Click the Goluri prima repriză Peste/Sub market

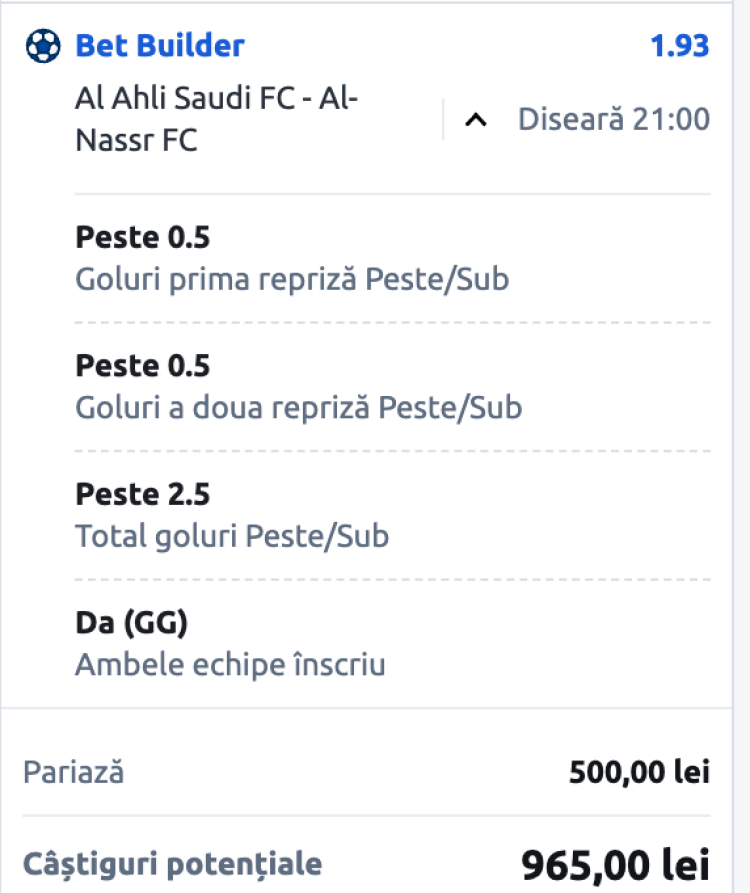(x=292, y=278)
